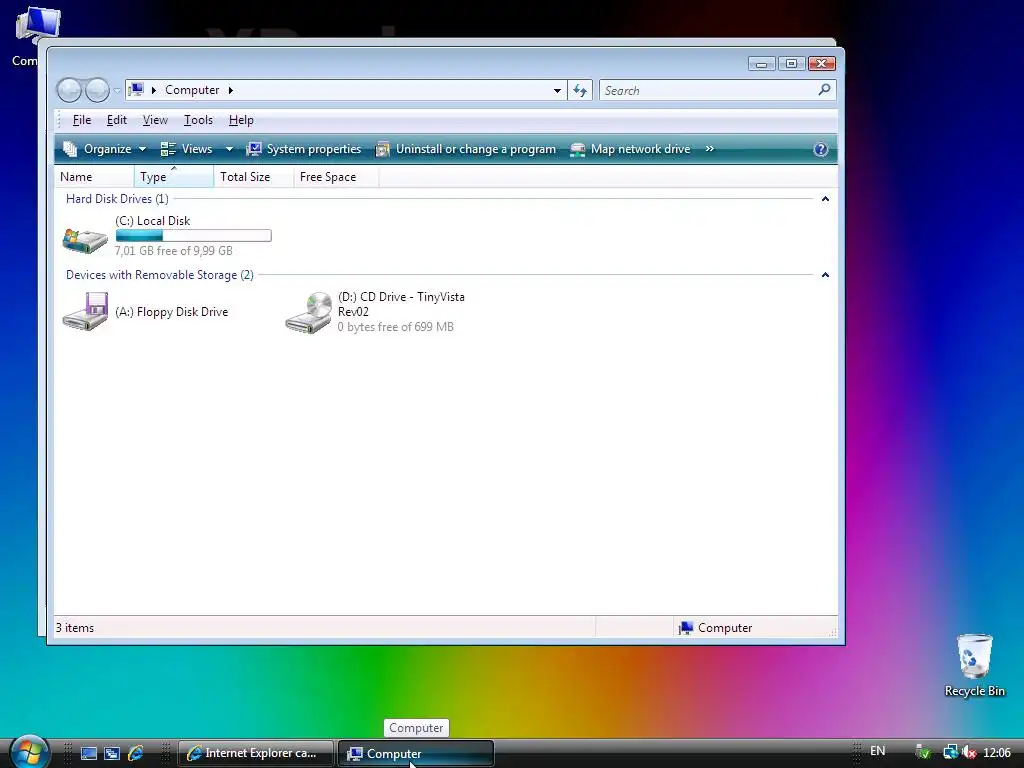This screenshot has width=1024, height=768.
Task: Open the Tools menu
Action: (x=198, y=120)
